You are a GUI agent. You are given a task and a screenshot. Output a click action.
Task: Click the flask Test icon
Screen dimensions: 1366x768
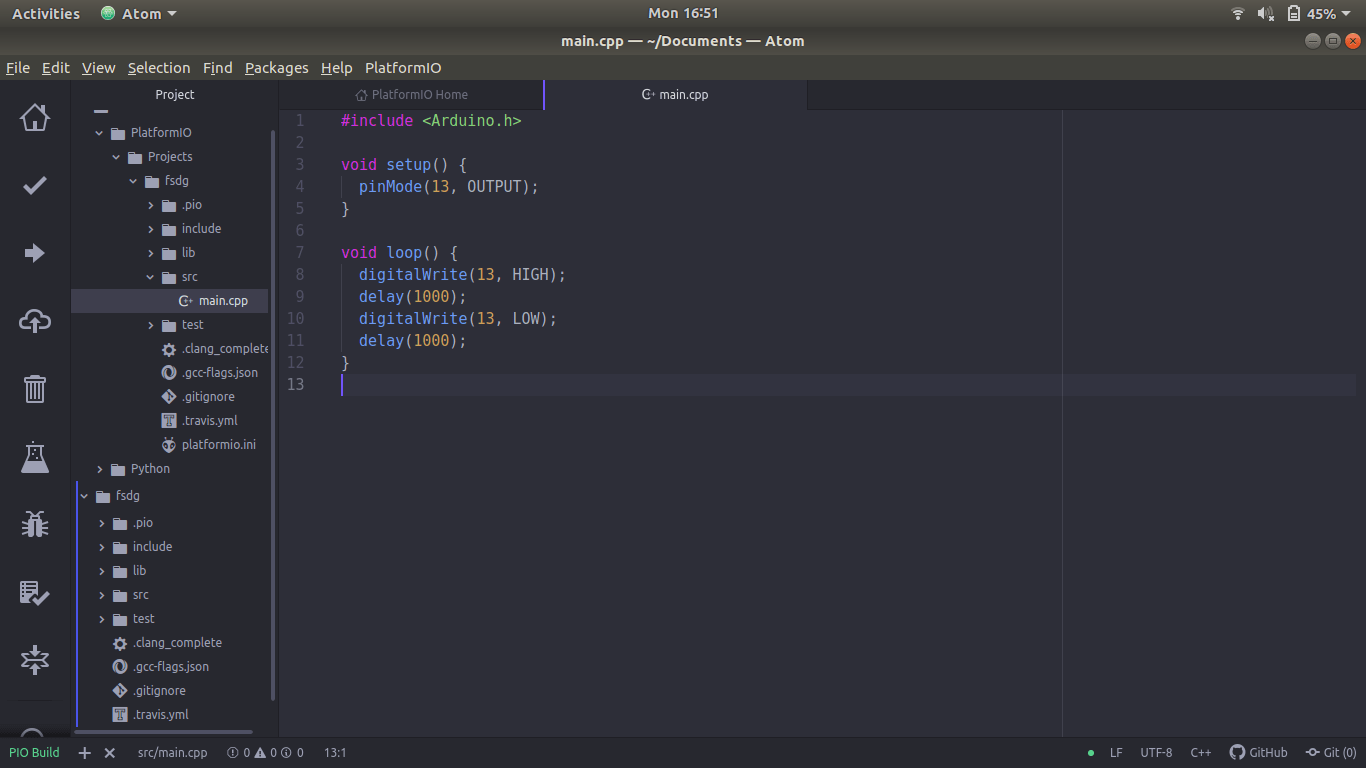point(35,457)
